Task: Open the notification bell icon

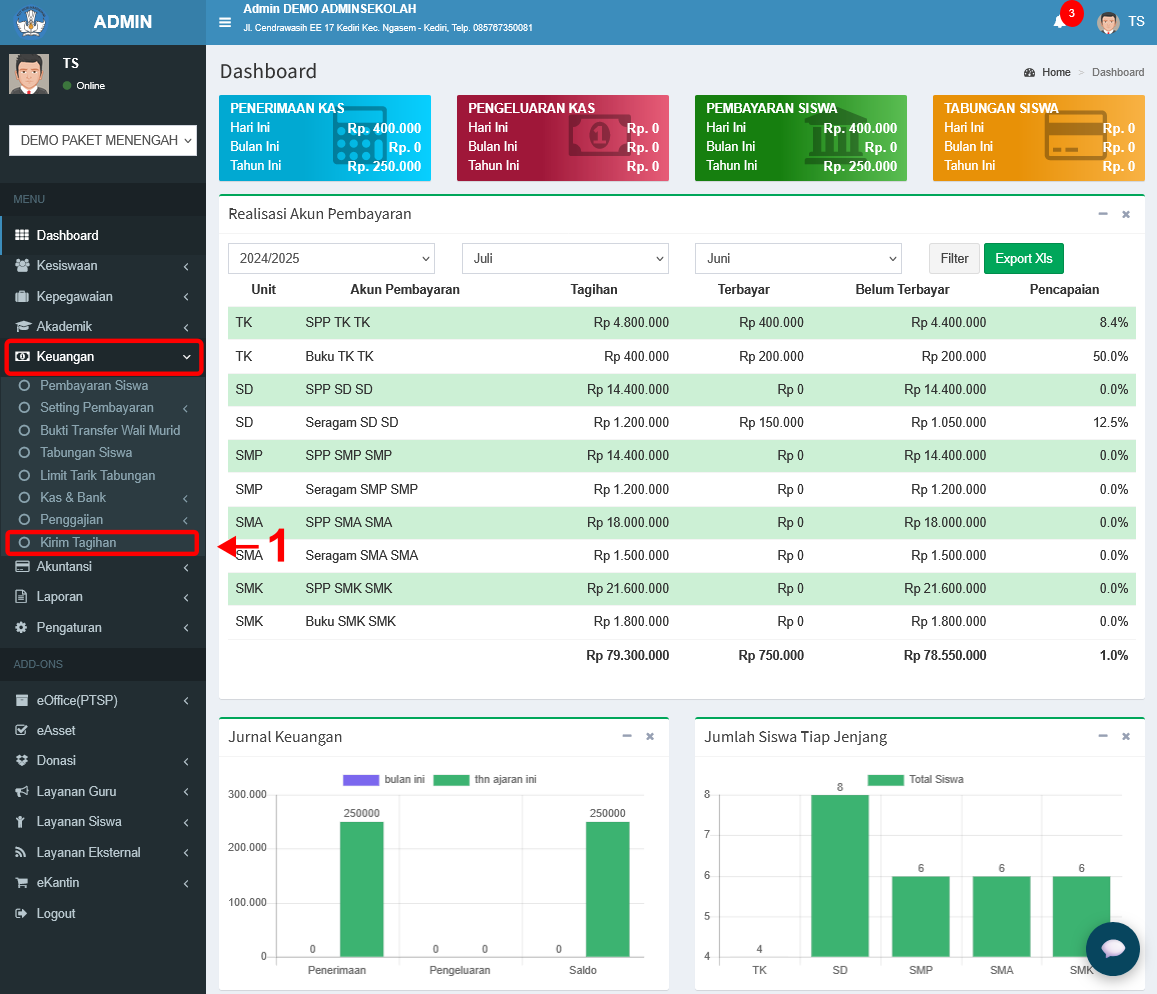Action: (x=1060, y=21)
